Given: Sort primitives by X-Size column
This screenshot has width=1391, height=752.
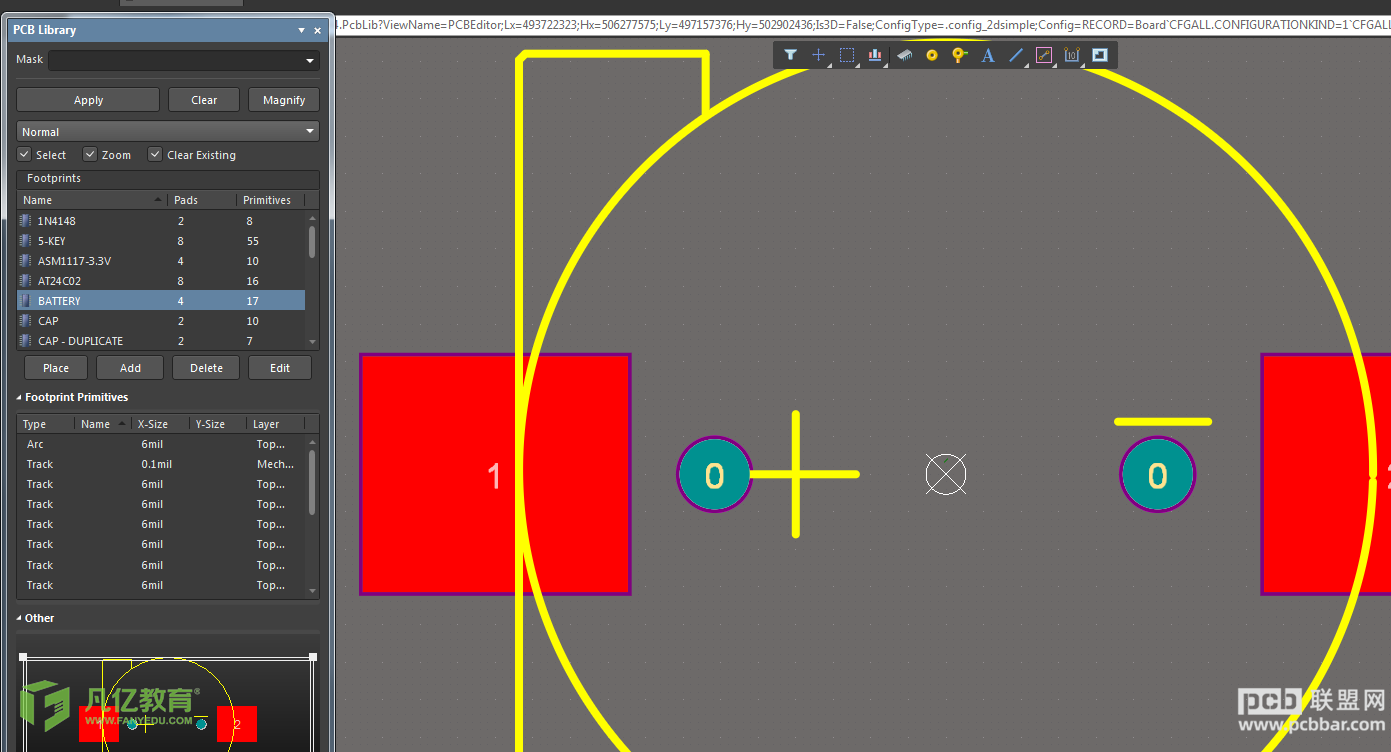Looking at the screenshot, I should coord(160,424).
